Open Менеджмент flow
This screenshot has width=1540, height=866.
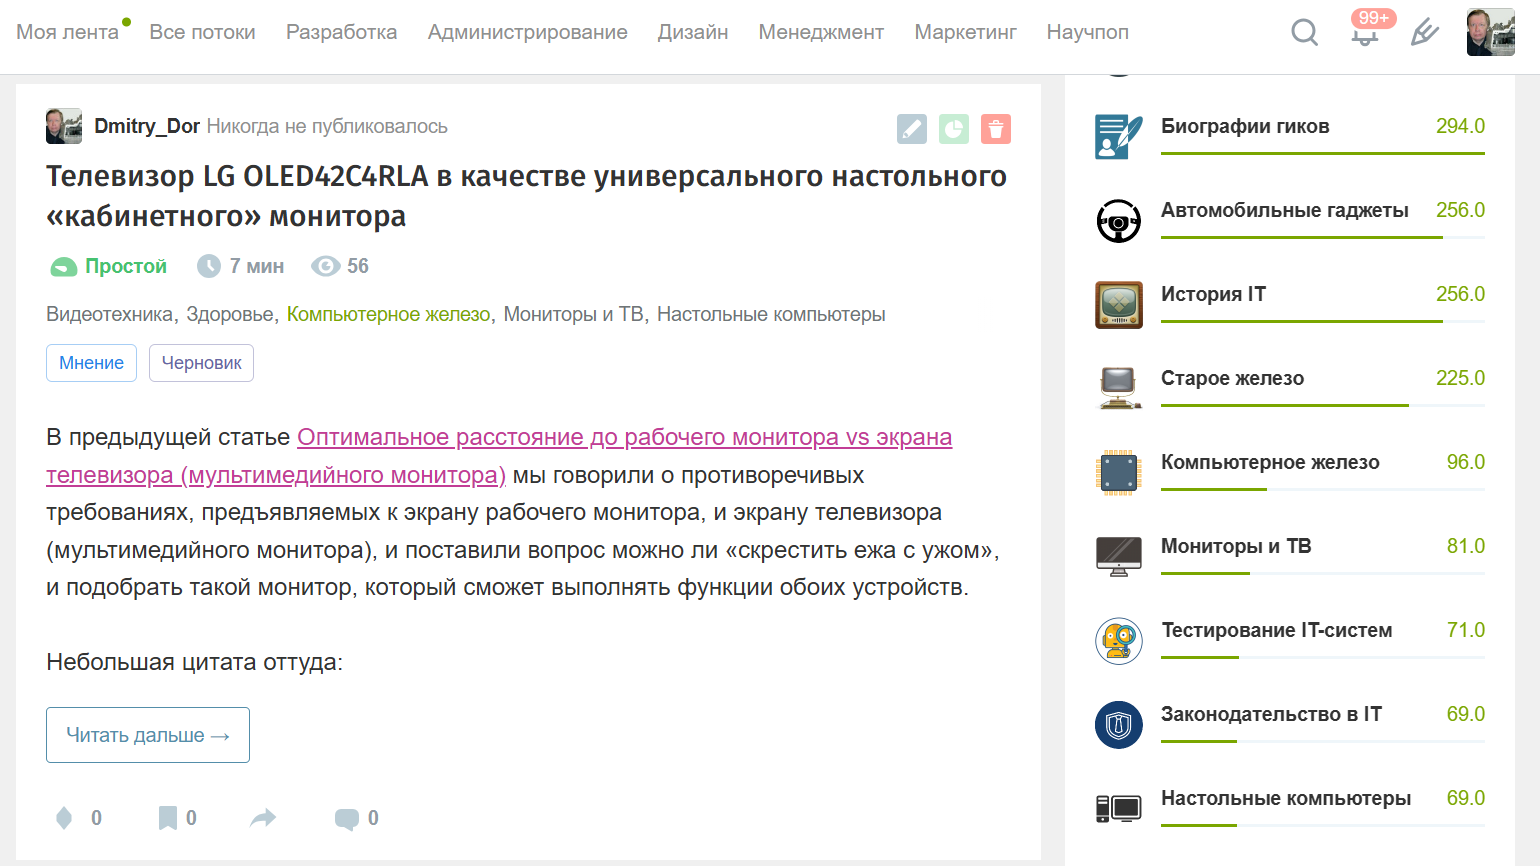(x=821, y=32)
